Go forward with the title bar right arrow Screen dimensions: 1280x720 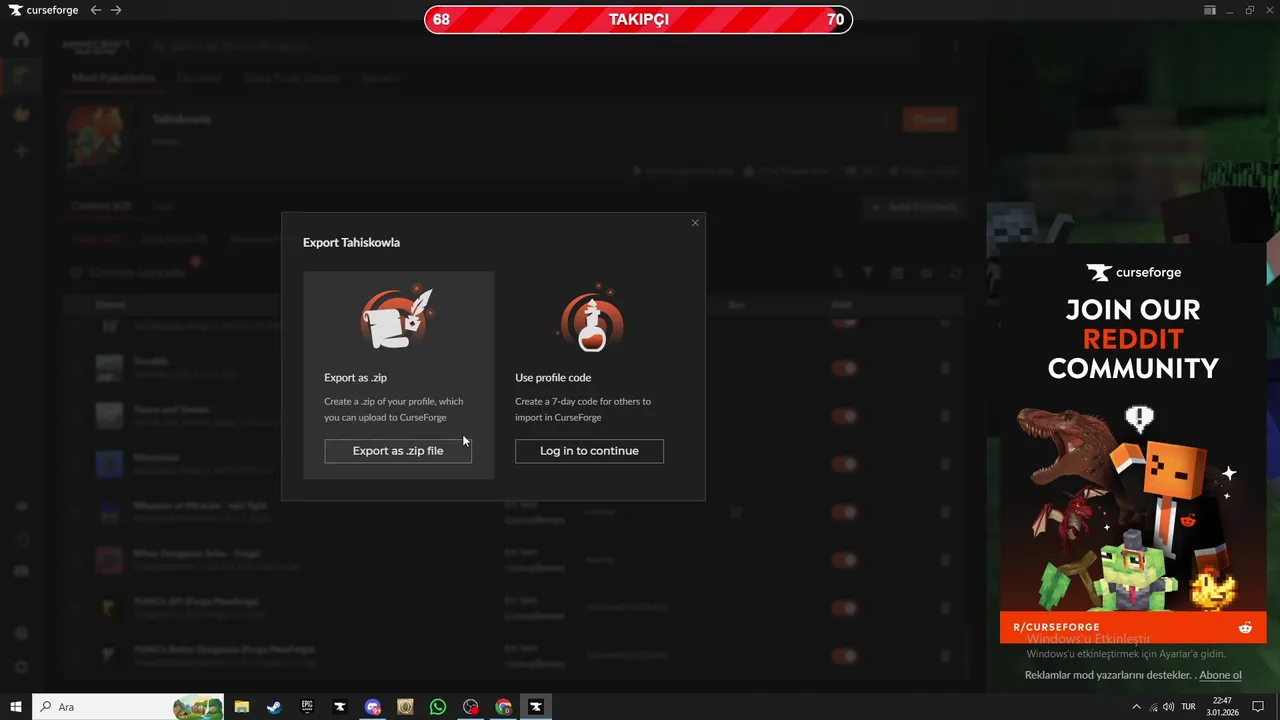click(116, 10)
